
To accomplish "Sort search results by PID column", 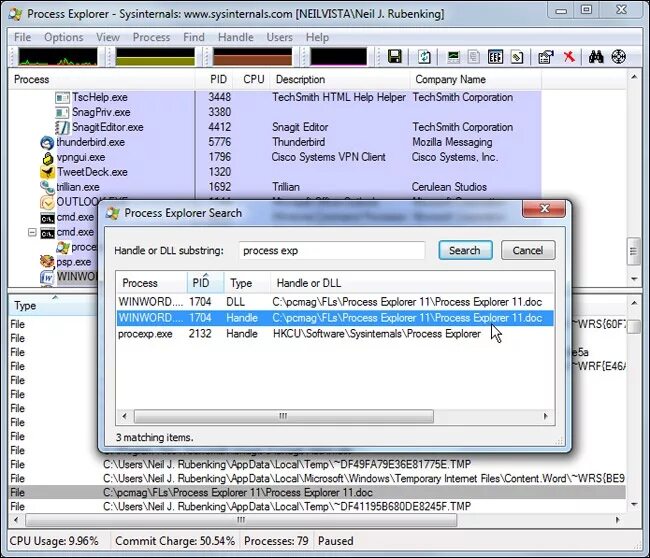I will click(x=206, y=283).
